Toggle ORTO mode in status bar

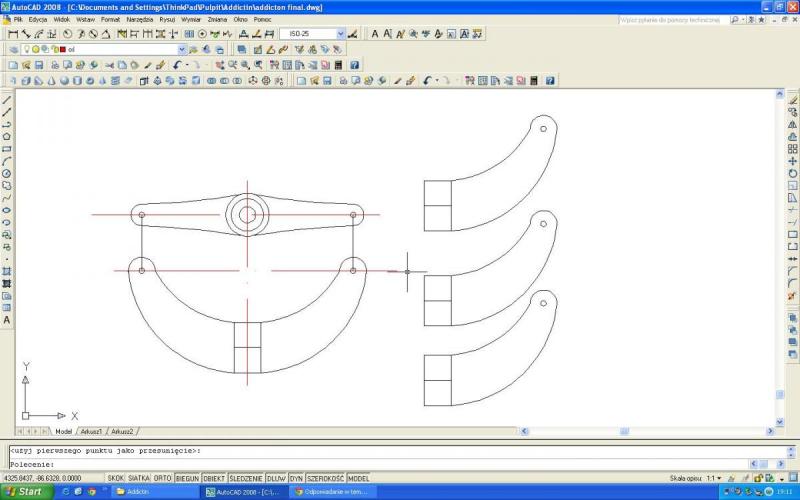point(163,478)
